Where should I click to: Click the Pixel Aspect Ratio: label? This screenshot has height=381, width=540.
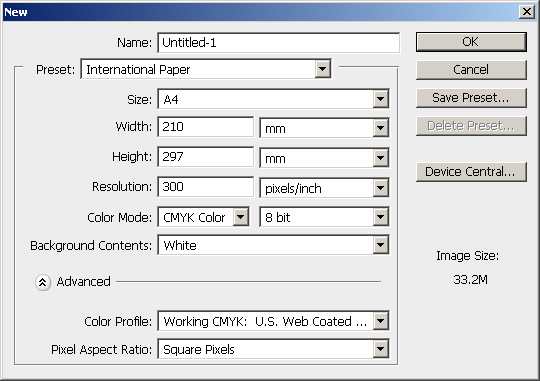click(101, 350)
